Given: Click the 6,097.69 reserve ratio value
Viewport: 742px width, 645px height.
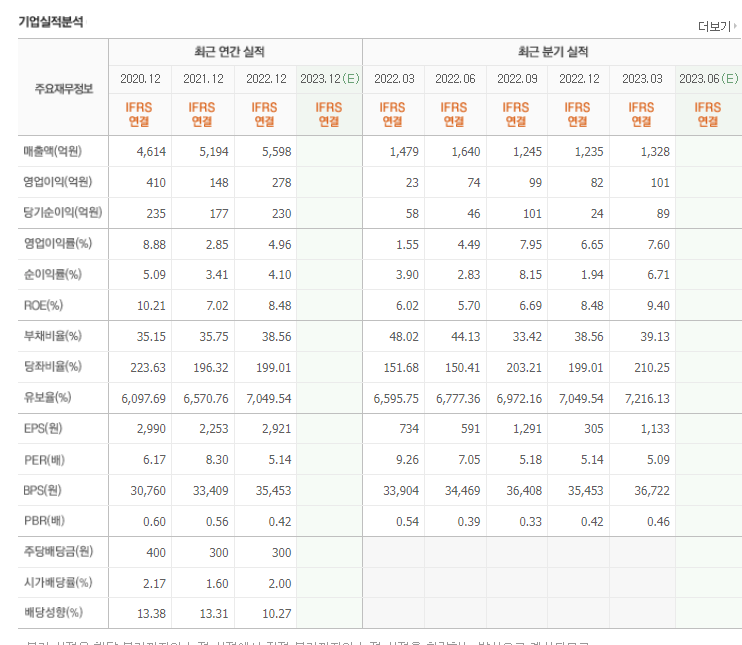Looking at the screenshot, I should 143,399.
